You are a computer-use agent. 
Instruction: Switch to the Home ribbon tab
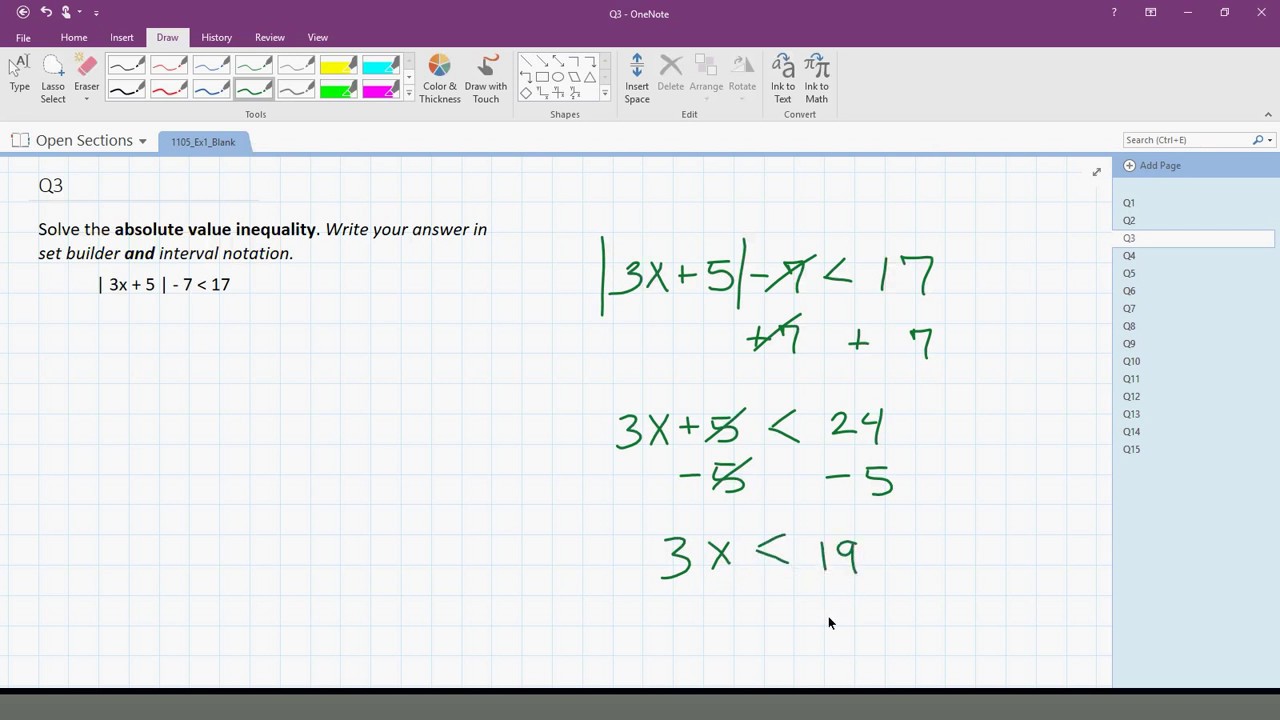pyautogui.click(x=74, y=37)
